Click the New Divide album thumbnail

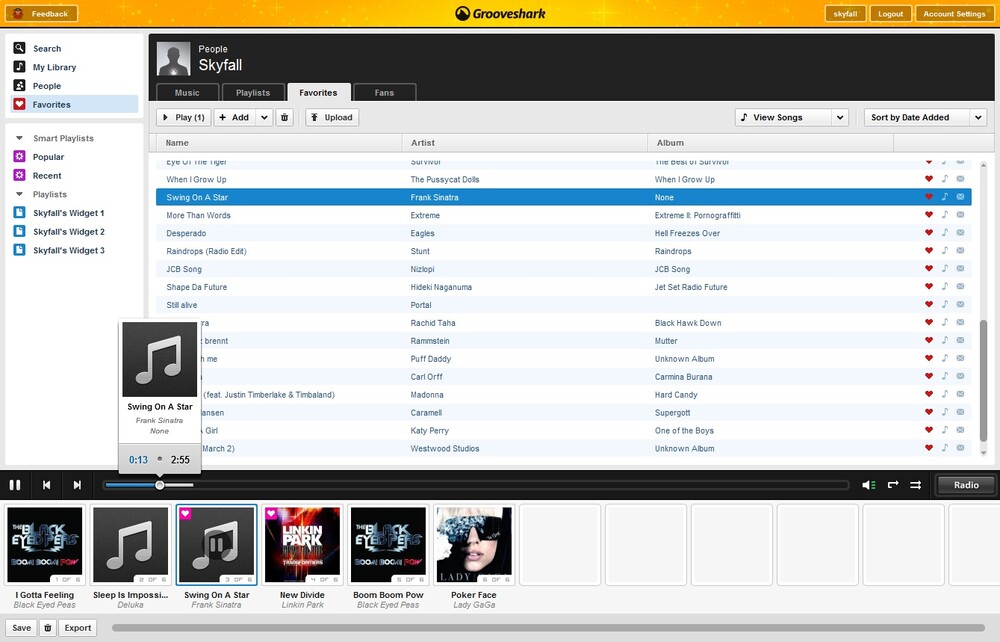coord(302,544)
